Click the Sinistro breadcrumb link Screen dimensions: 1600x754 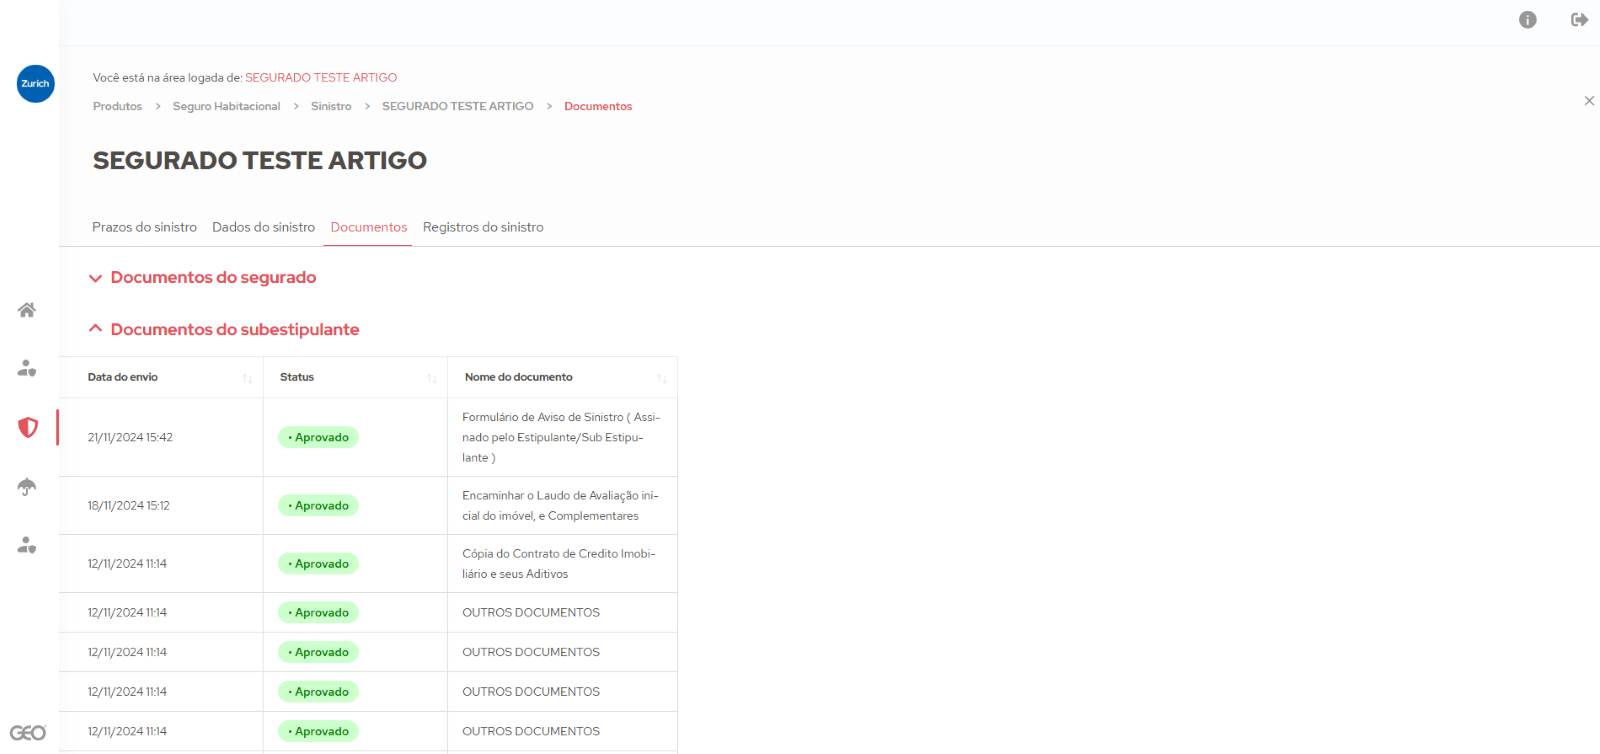pos(331,106)
